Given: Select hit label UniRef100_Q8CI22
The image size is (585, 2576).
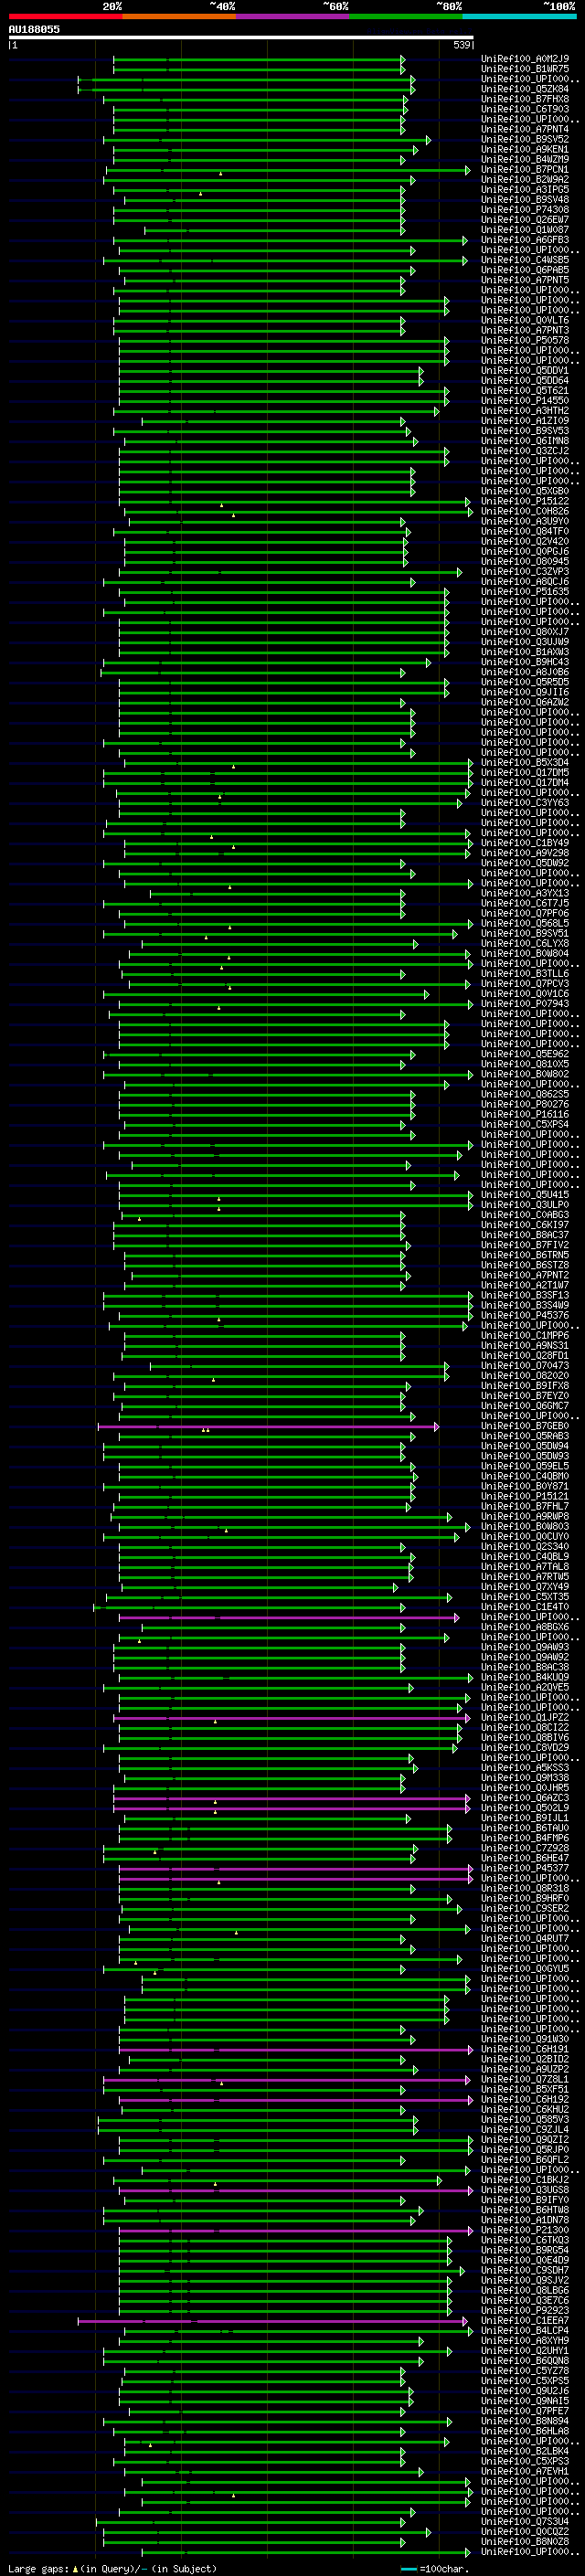Looking at the screenshot, I should [525, 1728].
